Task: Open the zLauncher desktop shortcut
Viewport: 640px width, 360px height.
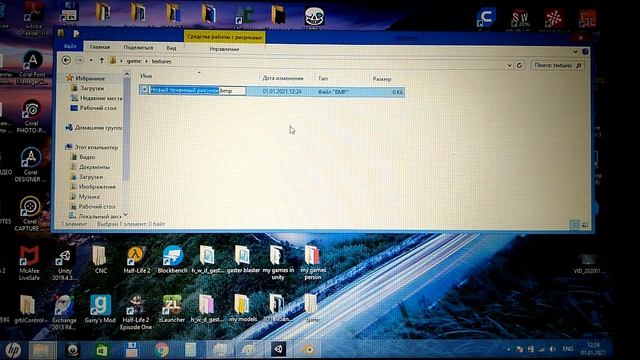Action: pyautogui.click(x=172, y=309)
